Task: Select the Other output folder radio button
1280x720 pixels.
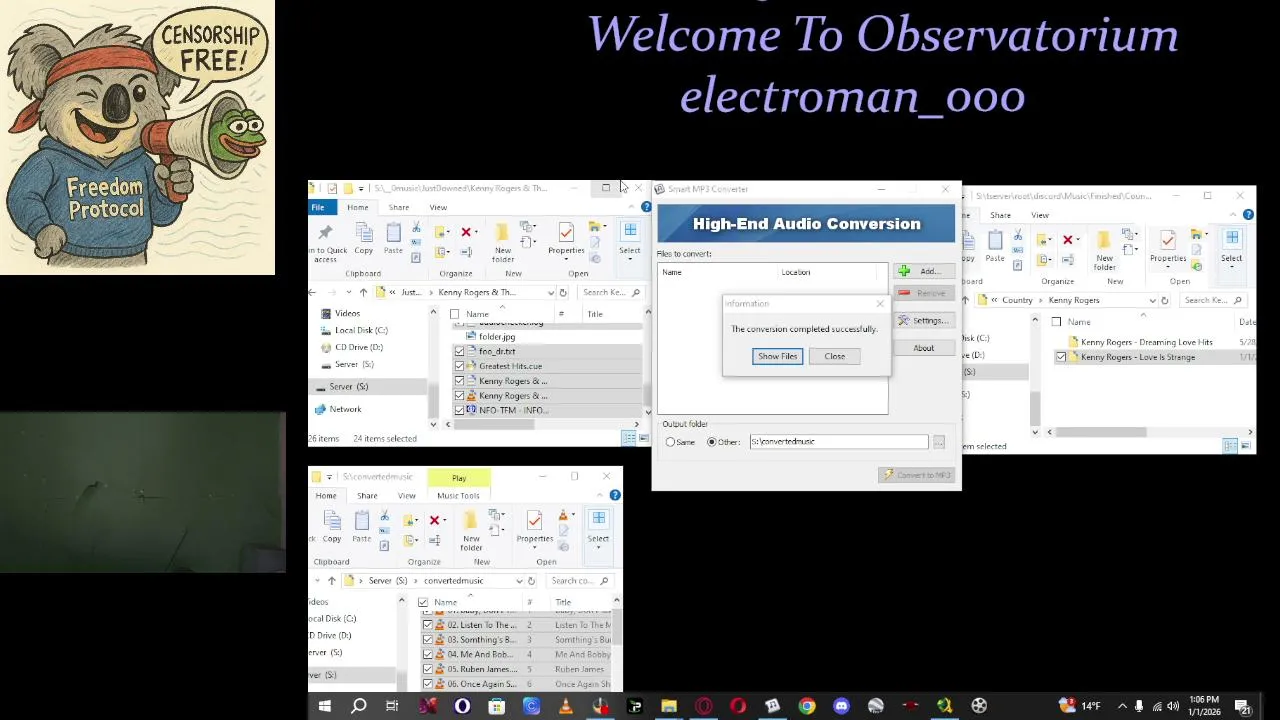Action: click(712, 442)
